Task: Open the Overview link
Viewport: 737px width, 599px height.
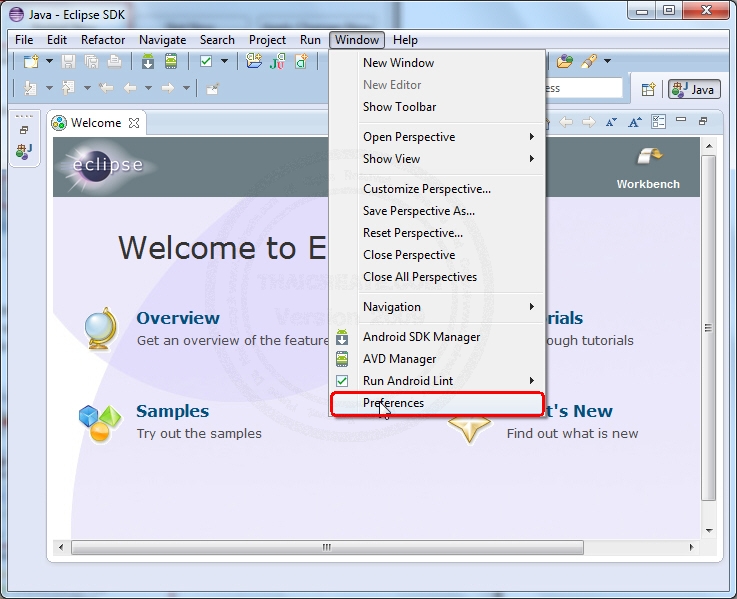Action: click(x=178, y=318)
